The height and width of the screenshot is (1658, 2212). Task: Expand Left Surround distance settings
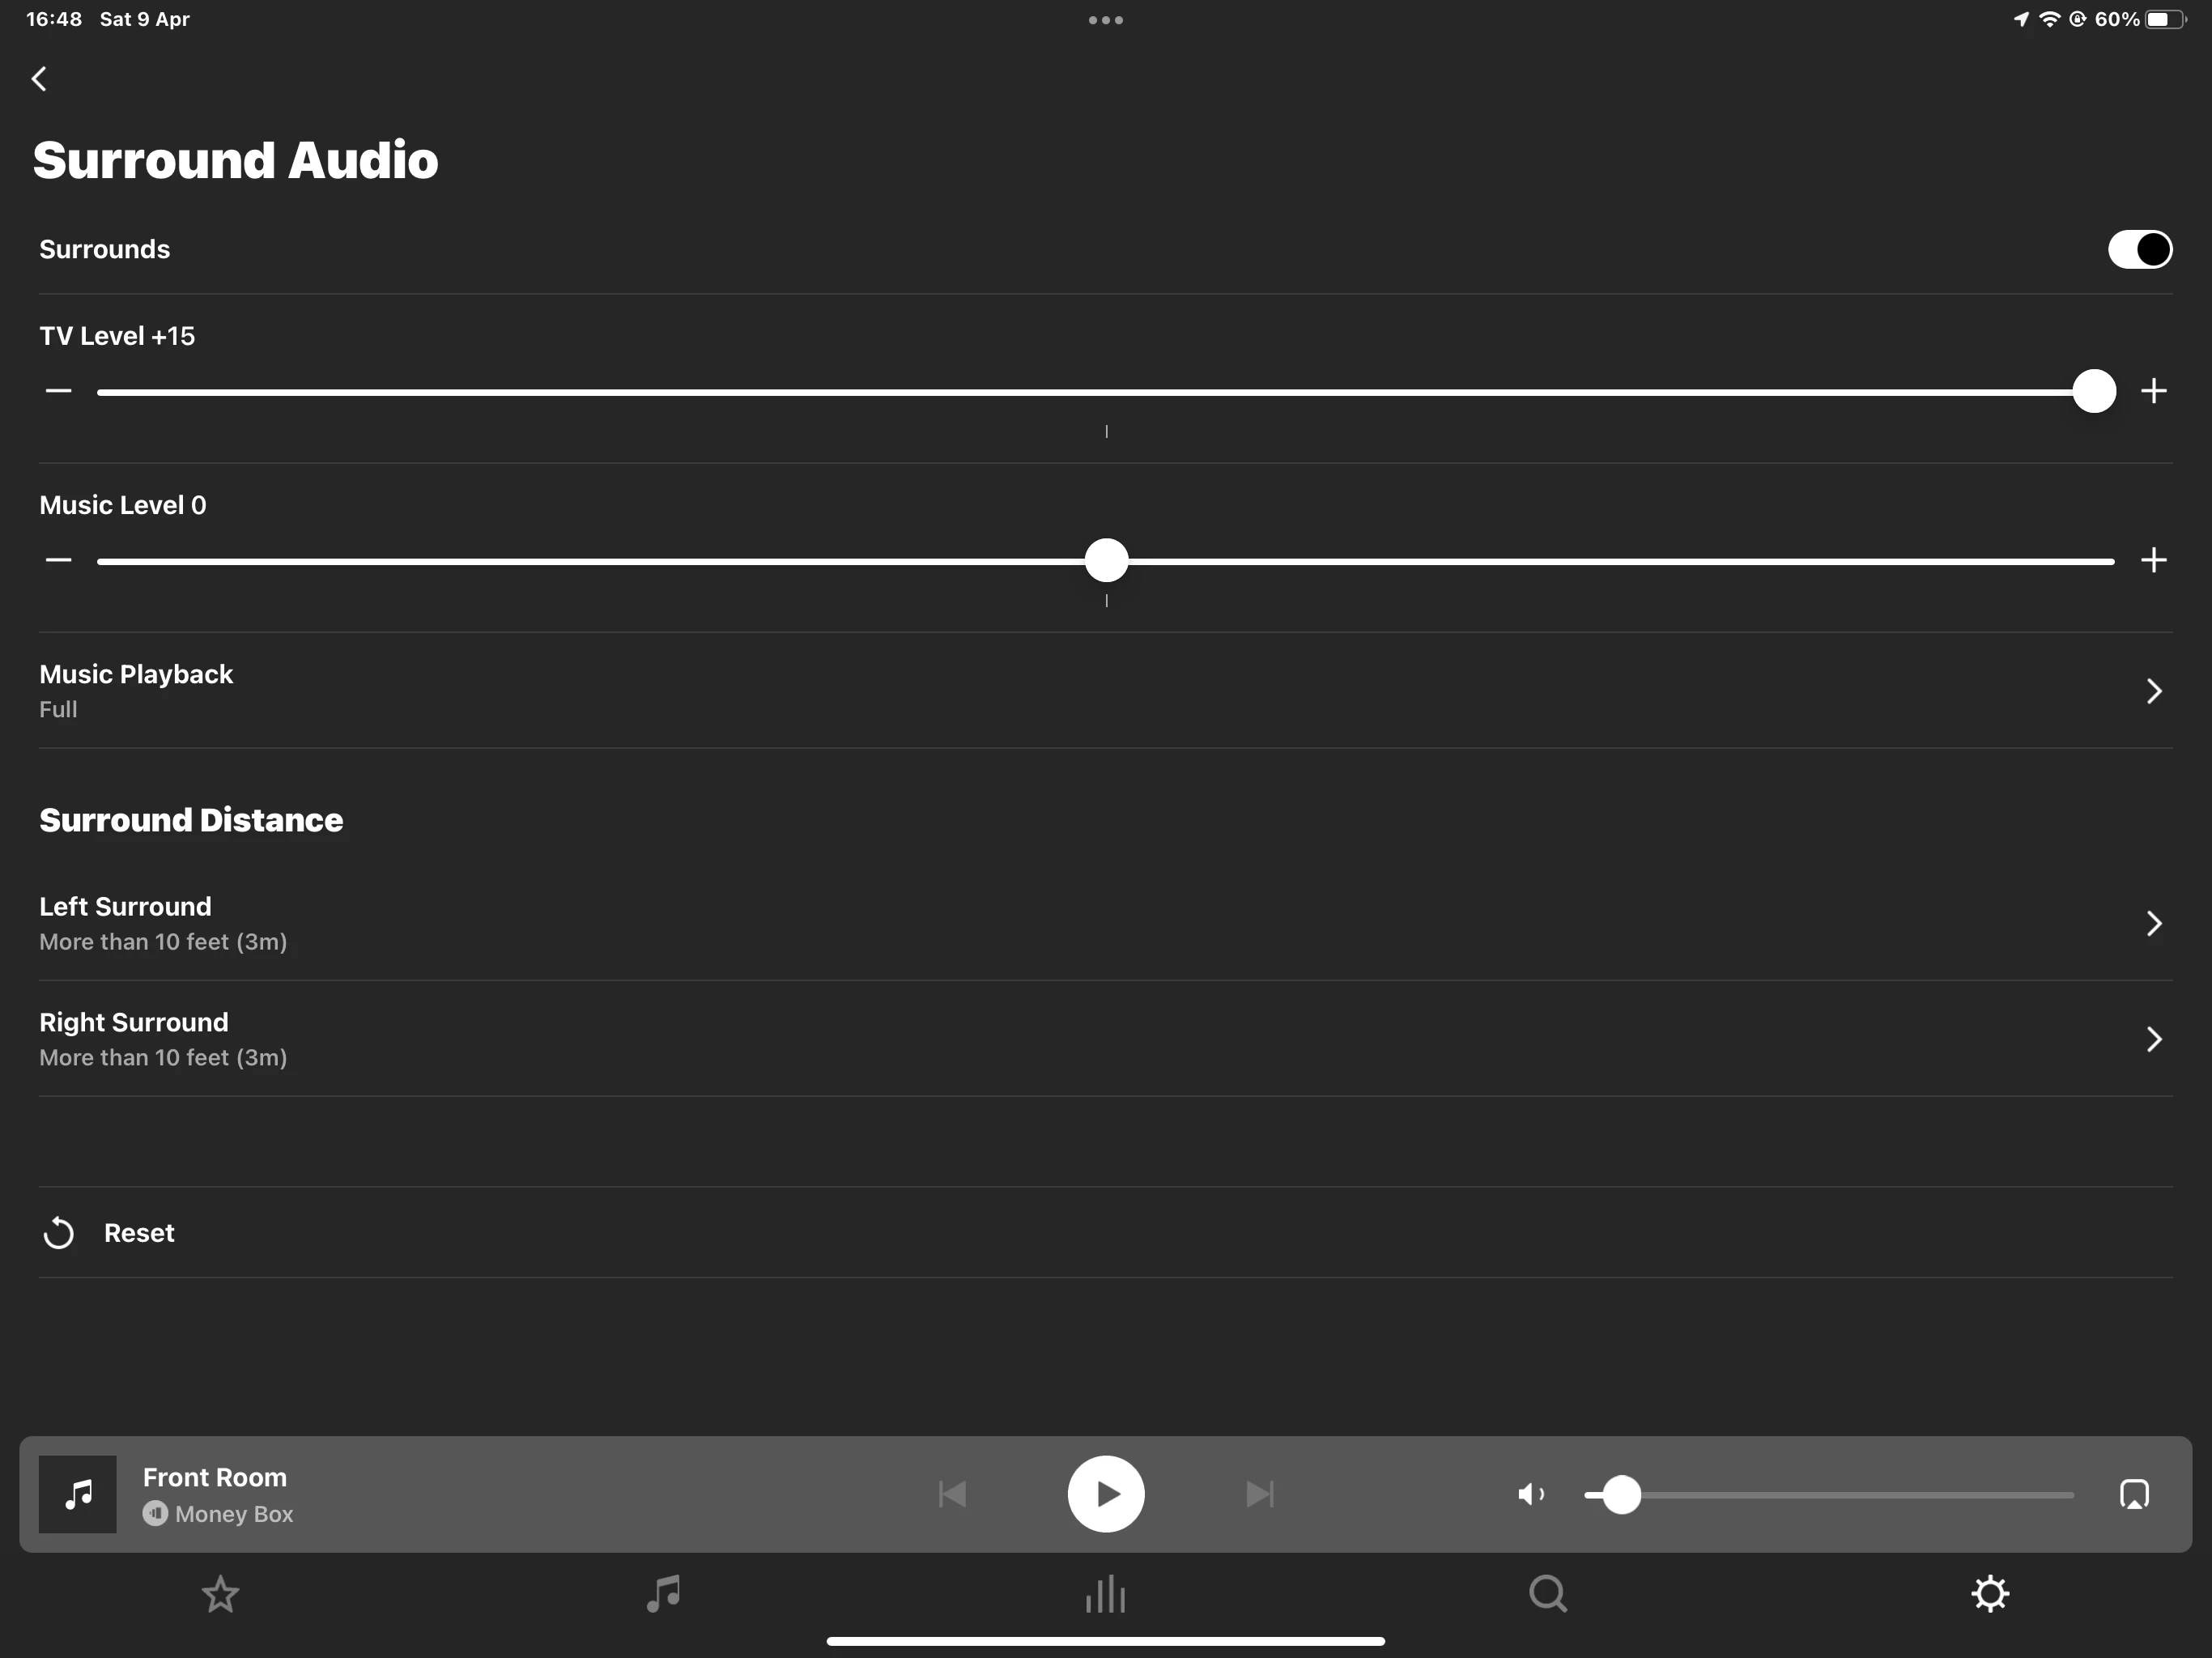coord(2153,923)
